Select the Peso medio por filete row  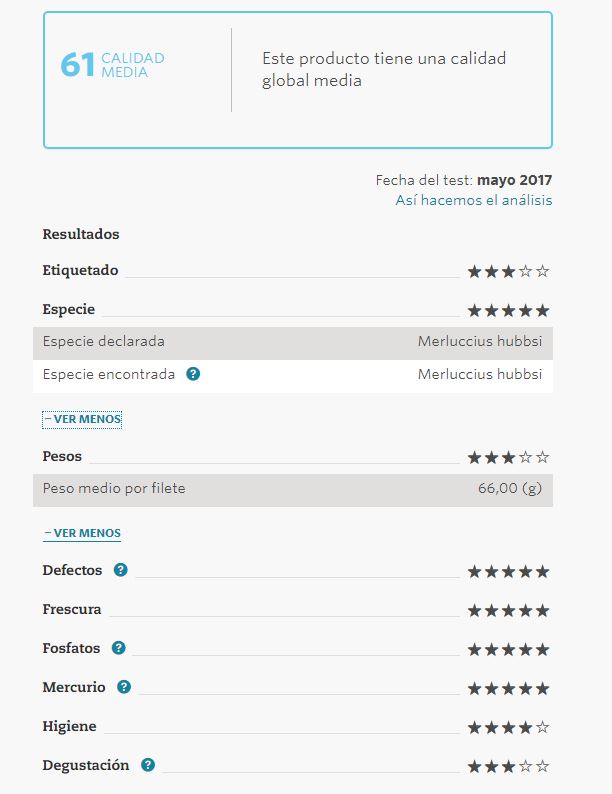[x=292, y=489]
